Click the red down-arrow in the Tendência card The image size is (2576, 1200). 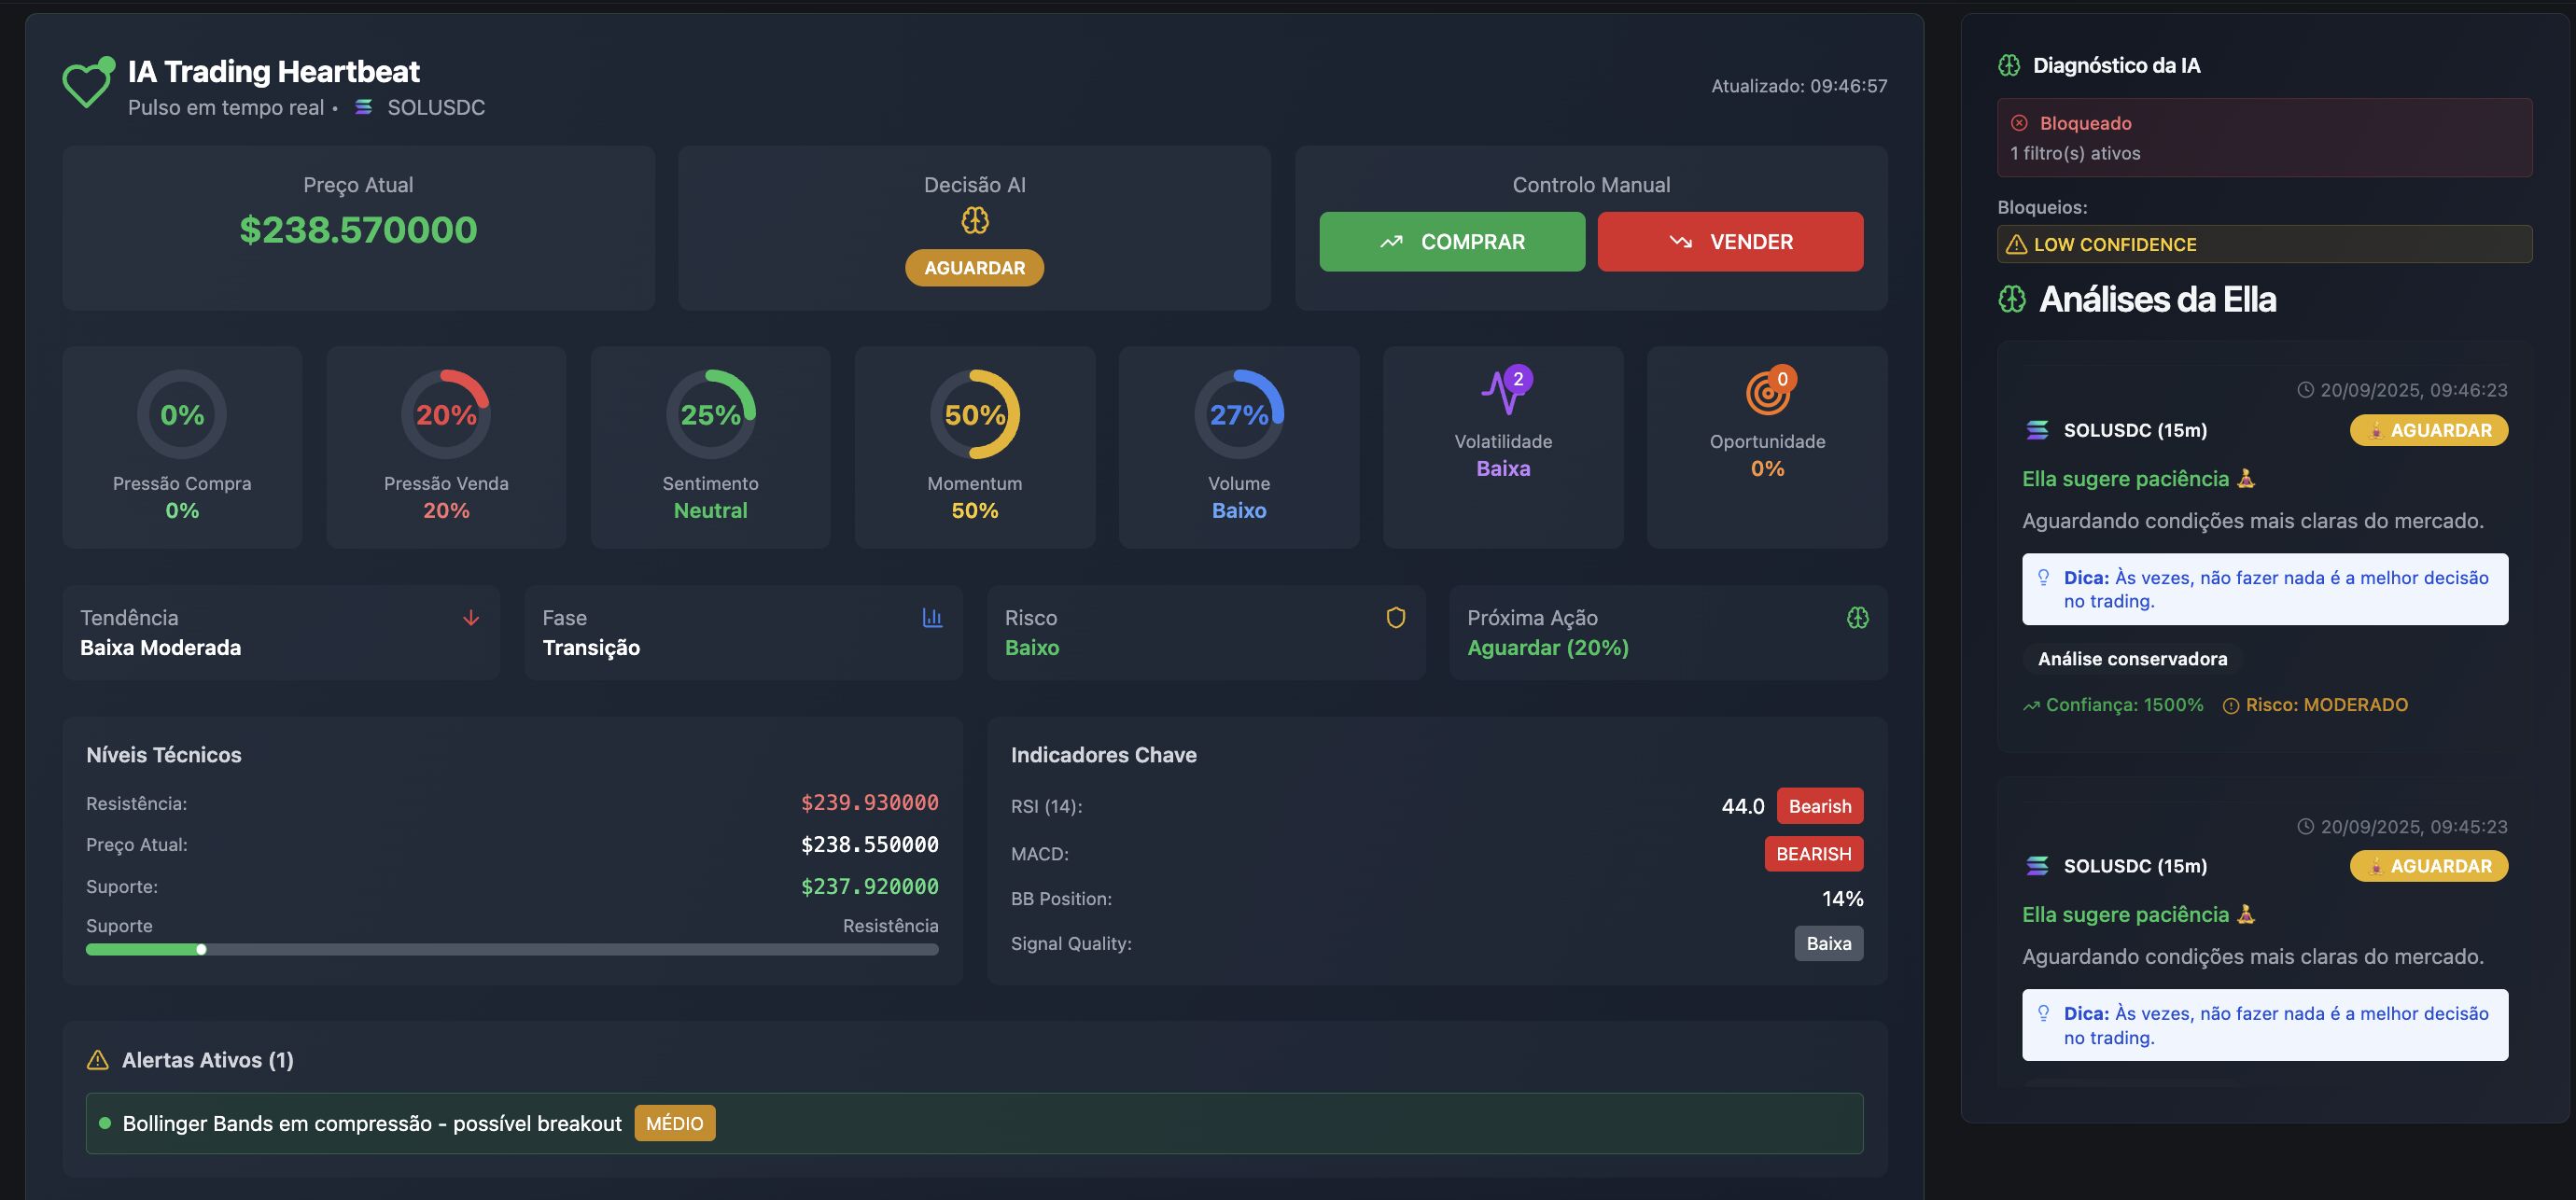470,618
